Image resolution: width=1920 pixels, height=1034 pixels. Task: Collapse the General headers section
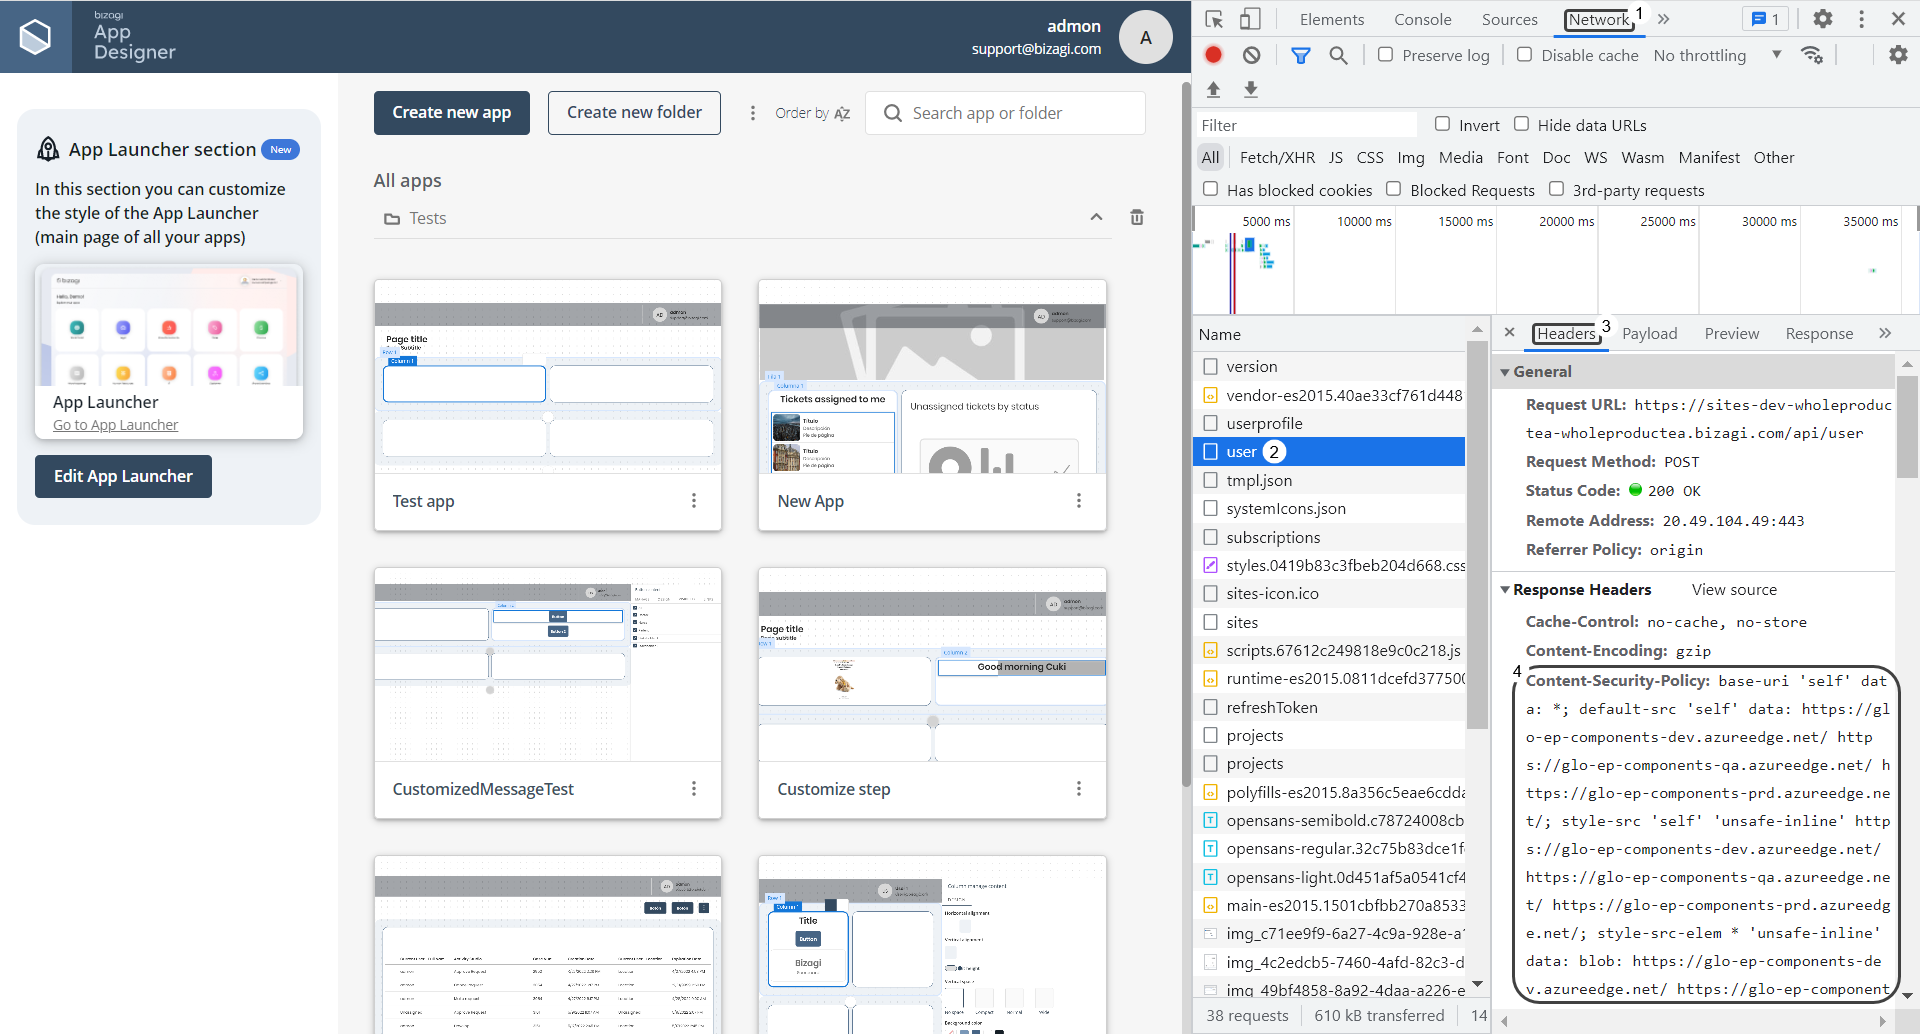[1505, 371]
